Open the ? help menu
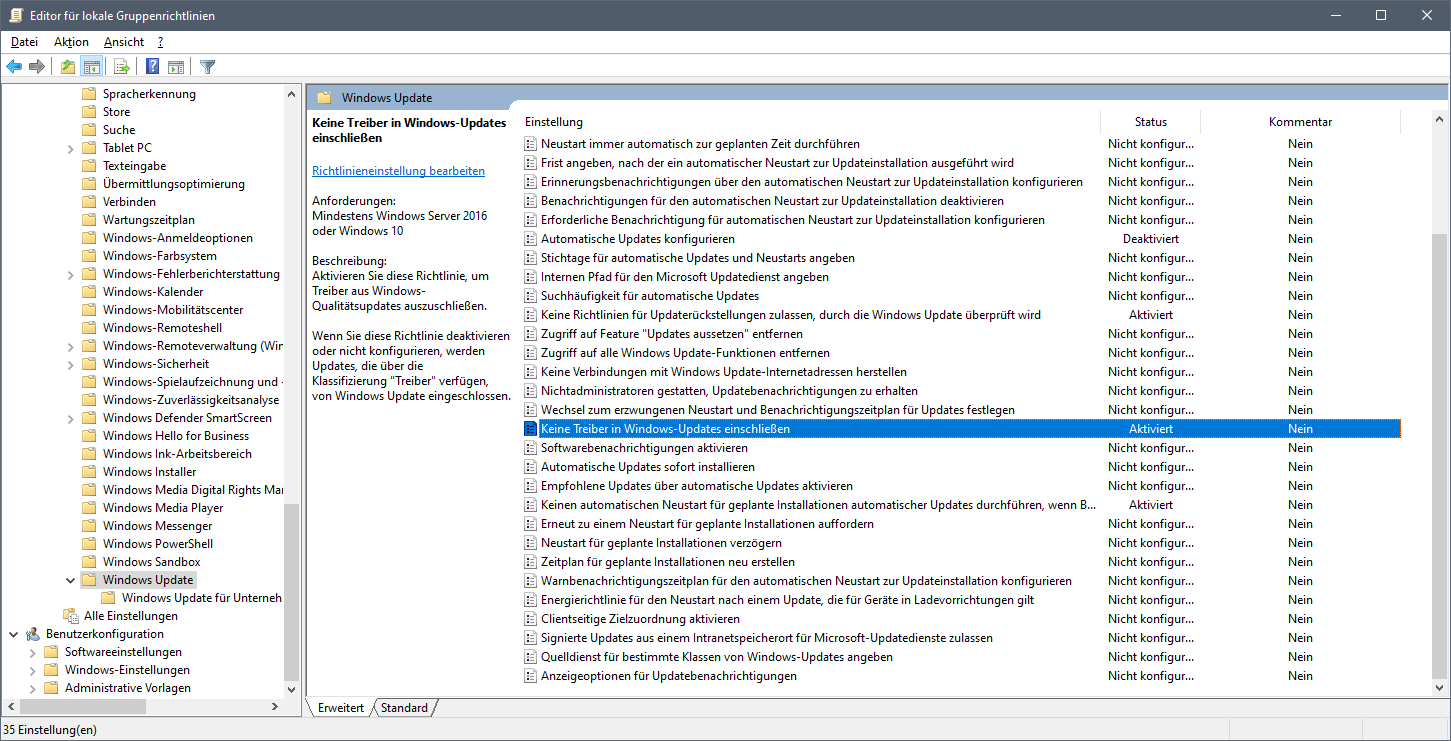 pyautogui.click(x=160, y=42)
